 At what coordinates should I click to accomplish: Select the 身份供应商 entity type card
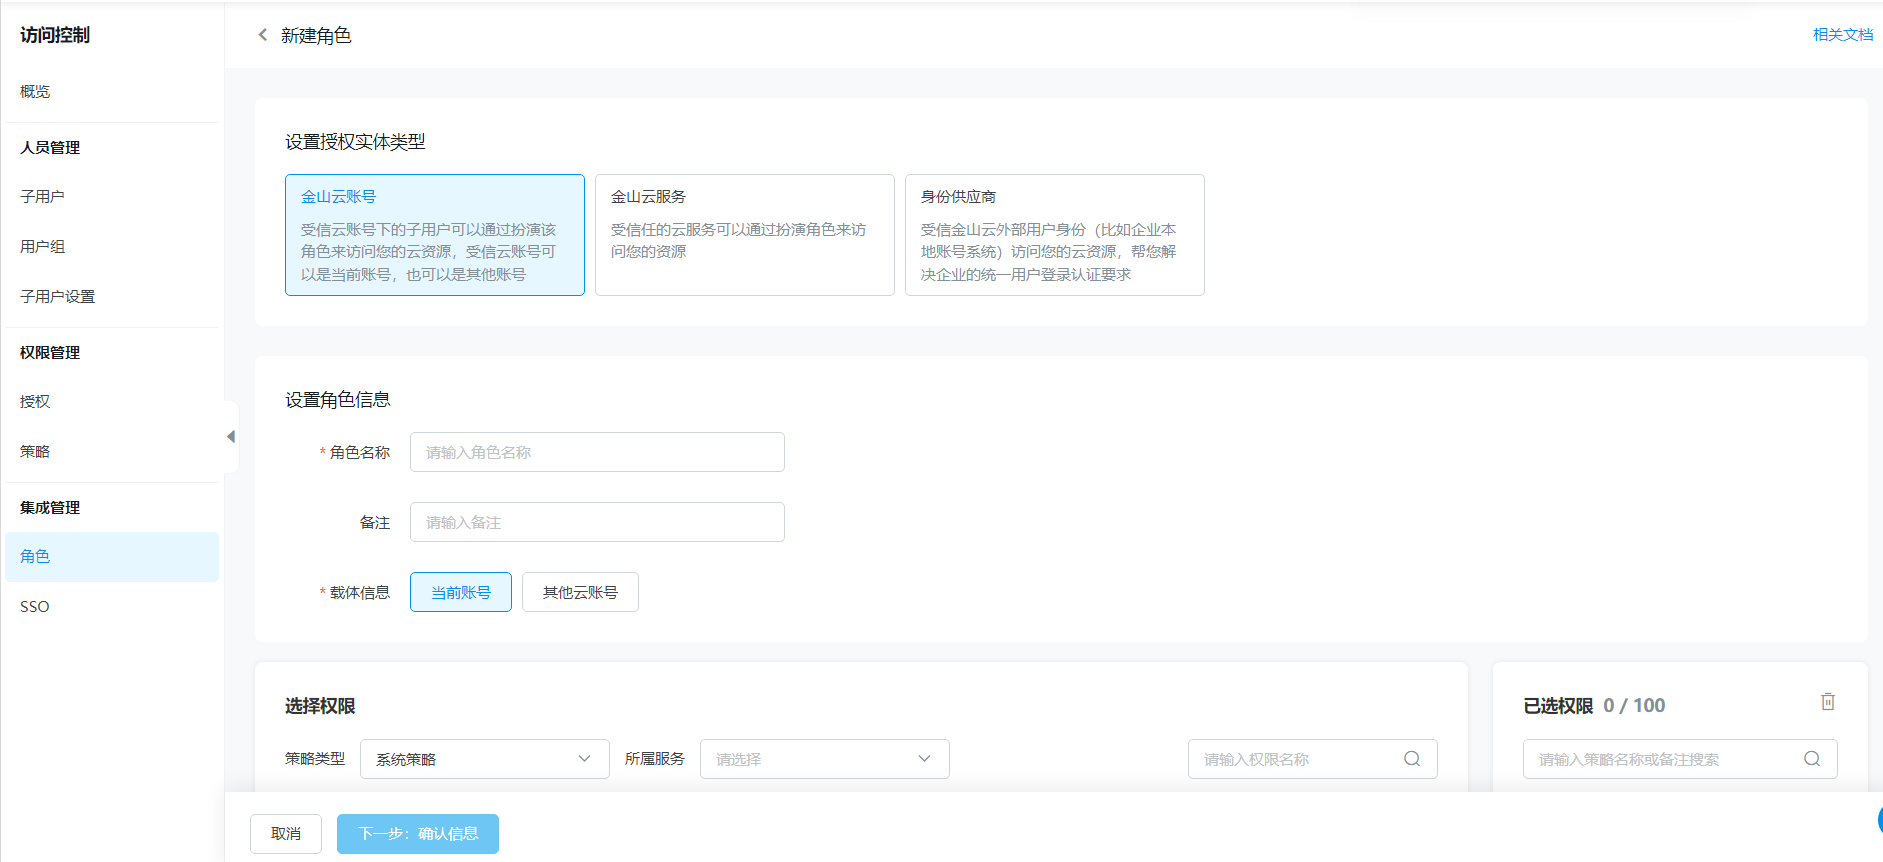click(x=1054, y=235)
